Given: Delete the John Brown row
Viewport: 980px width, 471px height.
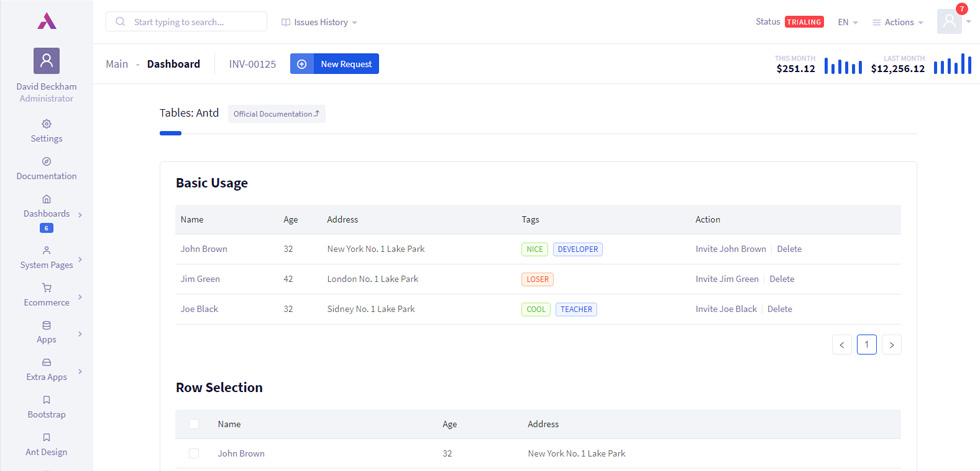Looking at the screenshot, I should coord(789,249).
